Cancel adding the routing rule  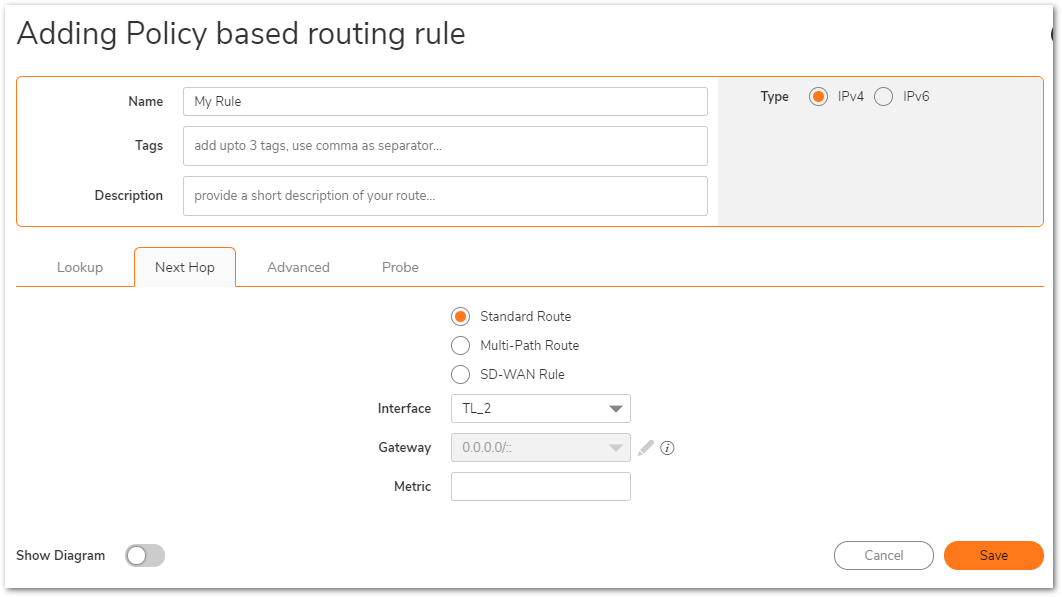pos(884,556)
